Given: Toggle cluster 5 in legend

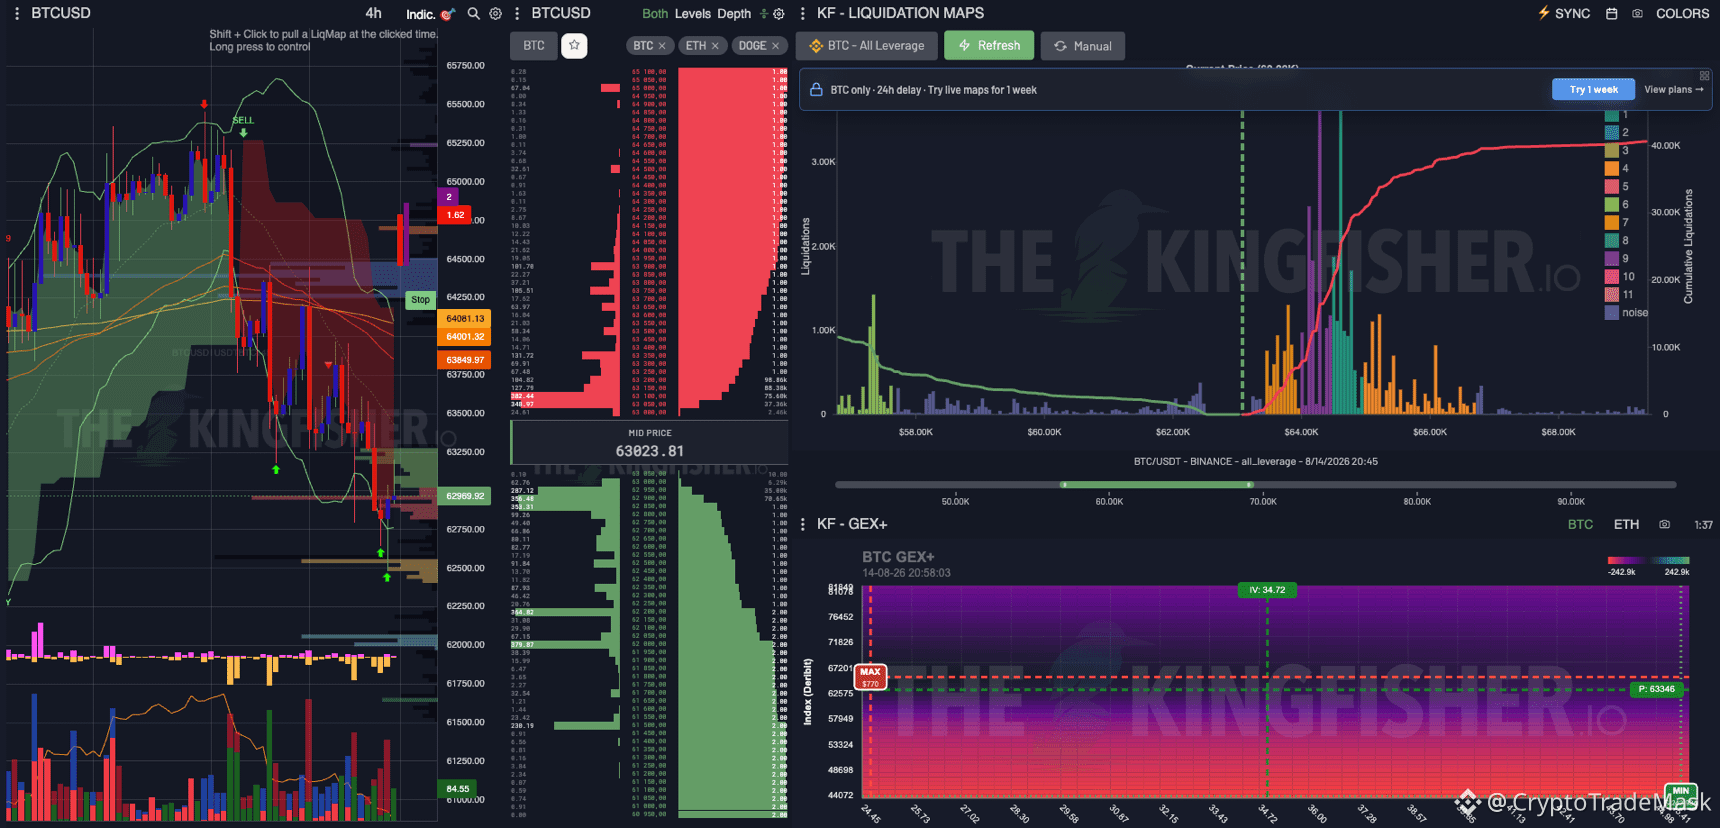Looking at the screenshot, I should 1617,186.
